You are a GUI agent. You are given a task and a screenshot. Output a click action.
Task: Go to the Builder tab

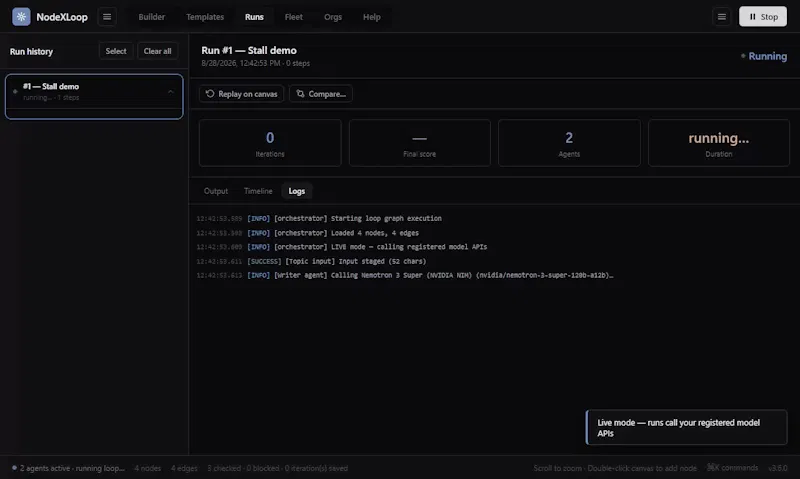coord(152,17)
